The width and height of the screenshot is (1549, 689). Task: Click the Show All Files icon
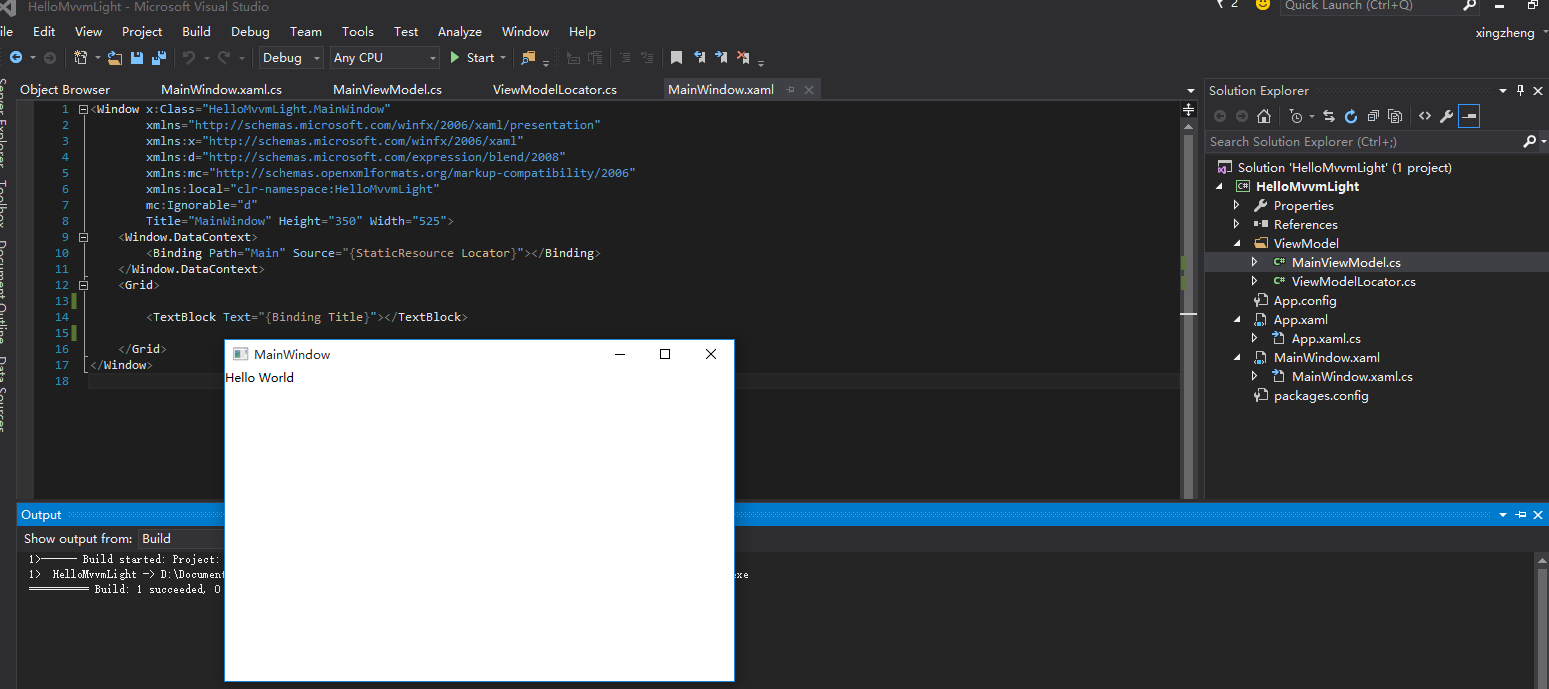click(x=1395, y=116)
